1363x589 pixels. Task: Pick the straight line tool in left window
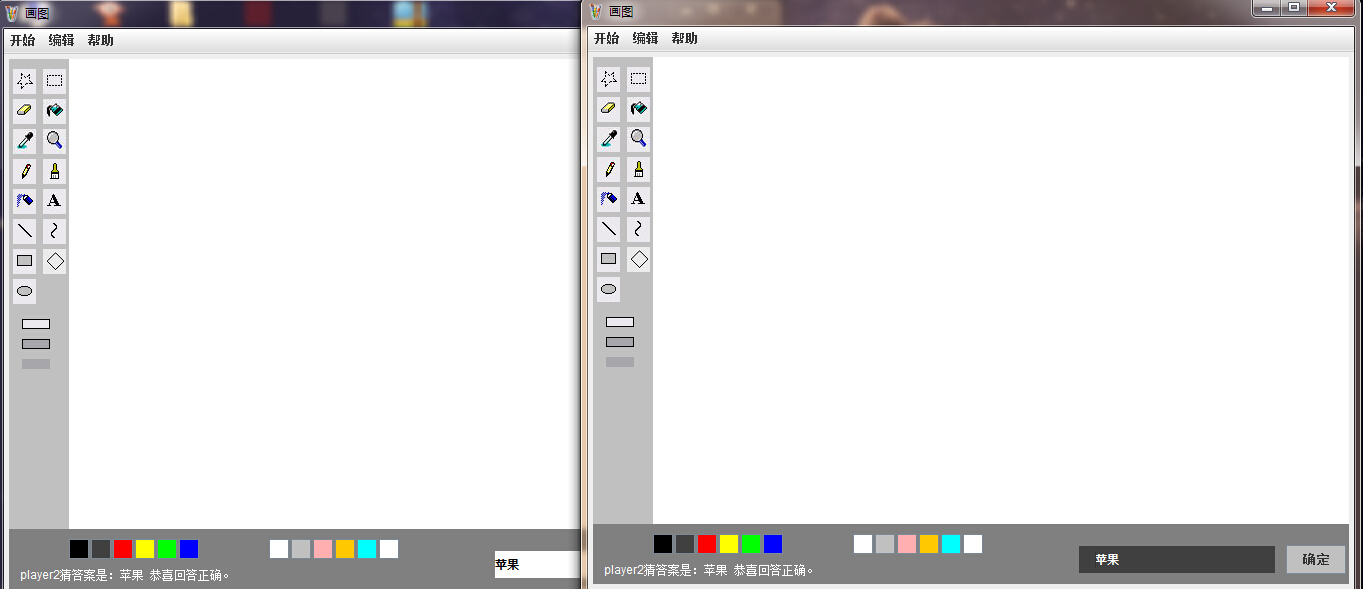(x=25, y=231)
